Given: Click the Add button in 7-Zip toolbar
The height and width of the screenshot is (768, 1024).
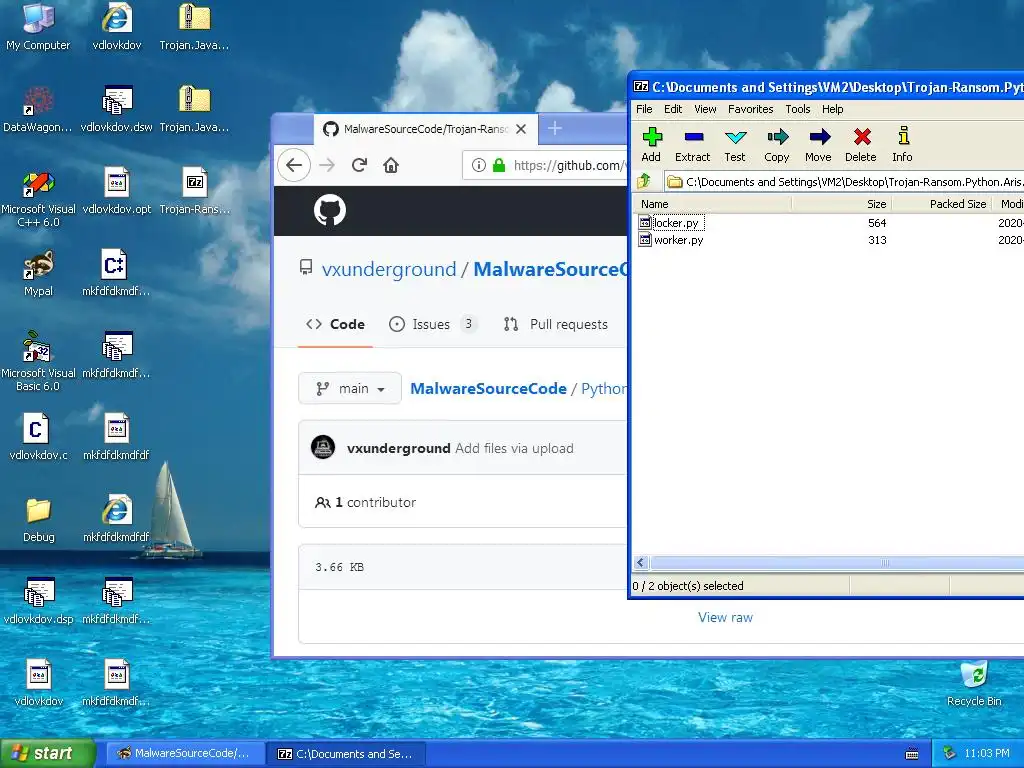Looking at the screenshot, I should tap(651, 144).
